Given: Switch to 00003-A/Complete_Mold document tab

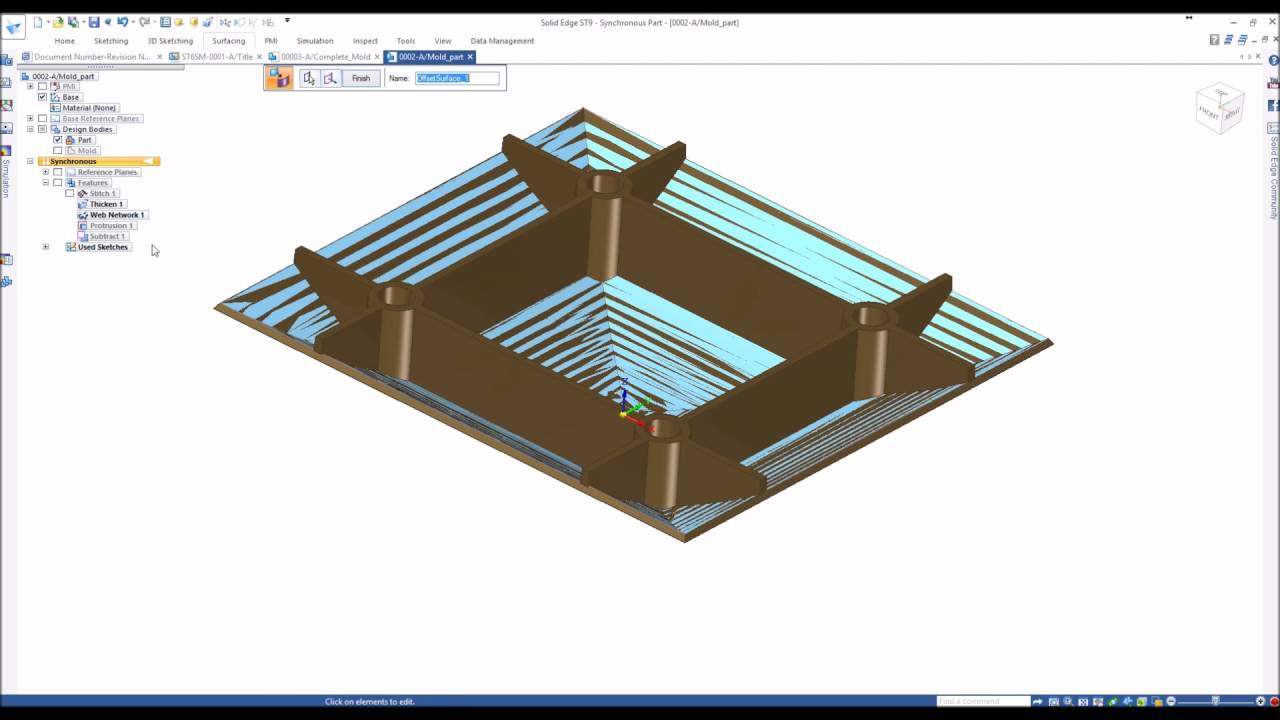Looking at the screenshot, I should tap(324, 57).
